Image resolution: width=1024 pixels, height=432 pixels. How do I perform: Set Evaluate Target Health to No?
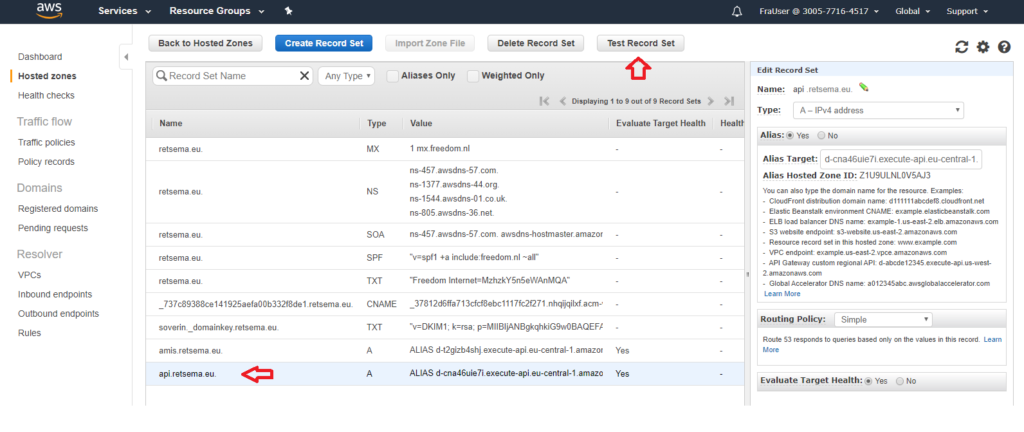[x=899, y=381]
